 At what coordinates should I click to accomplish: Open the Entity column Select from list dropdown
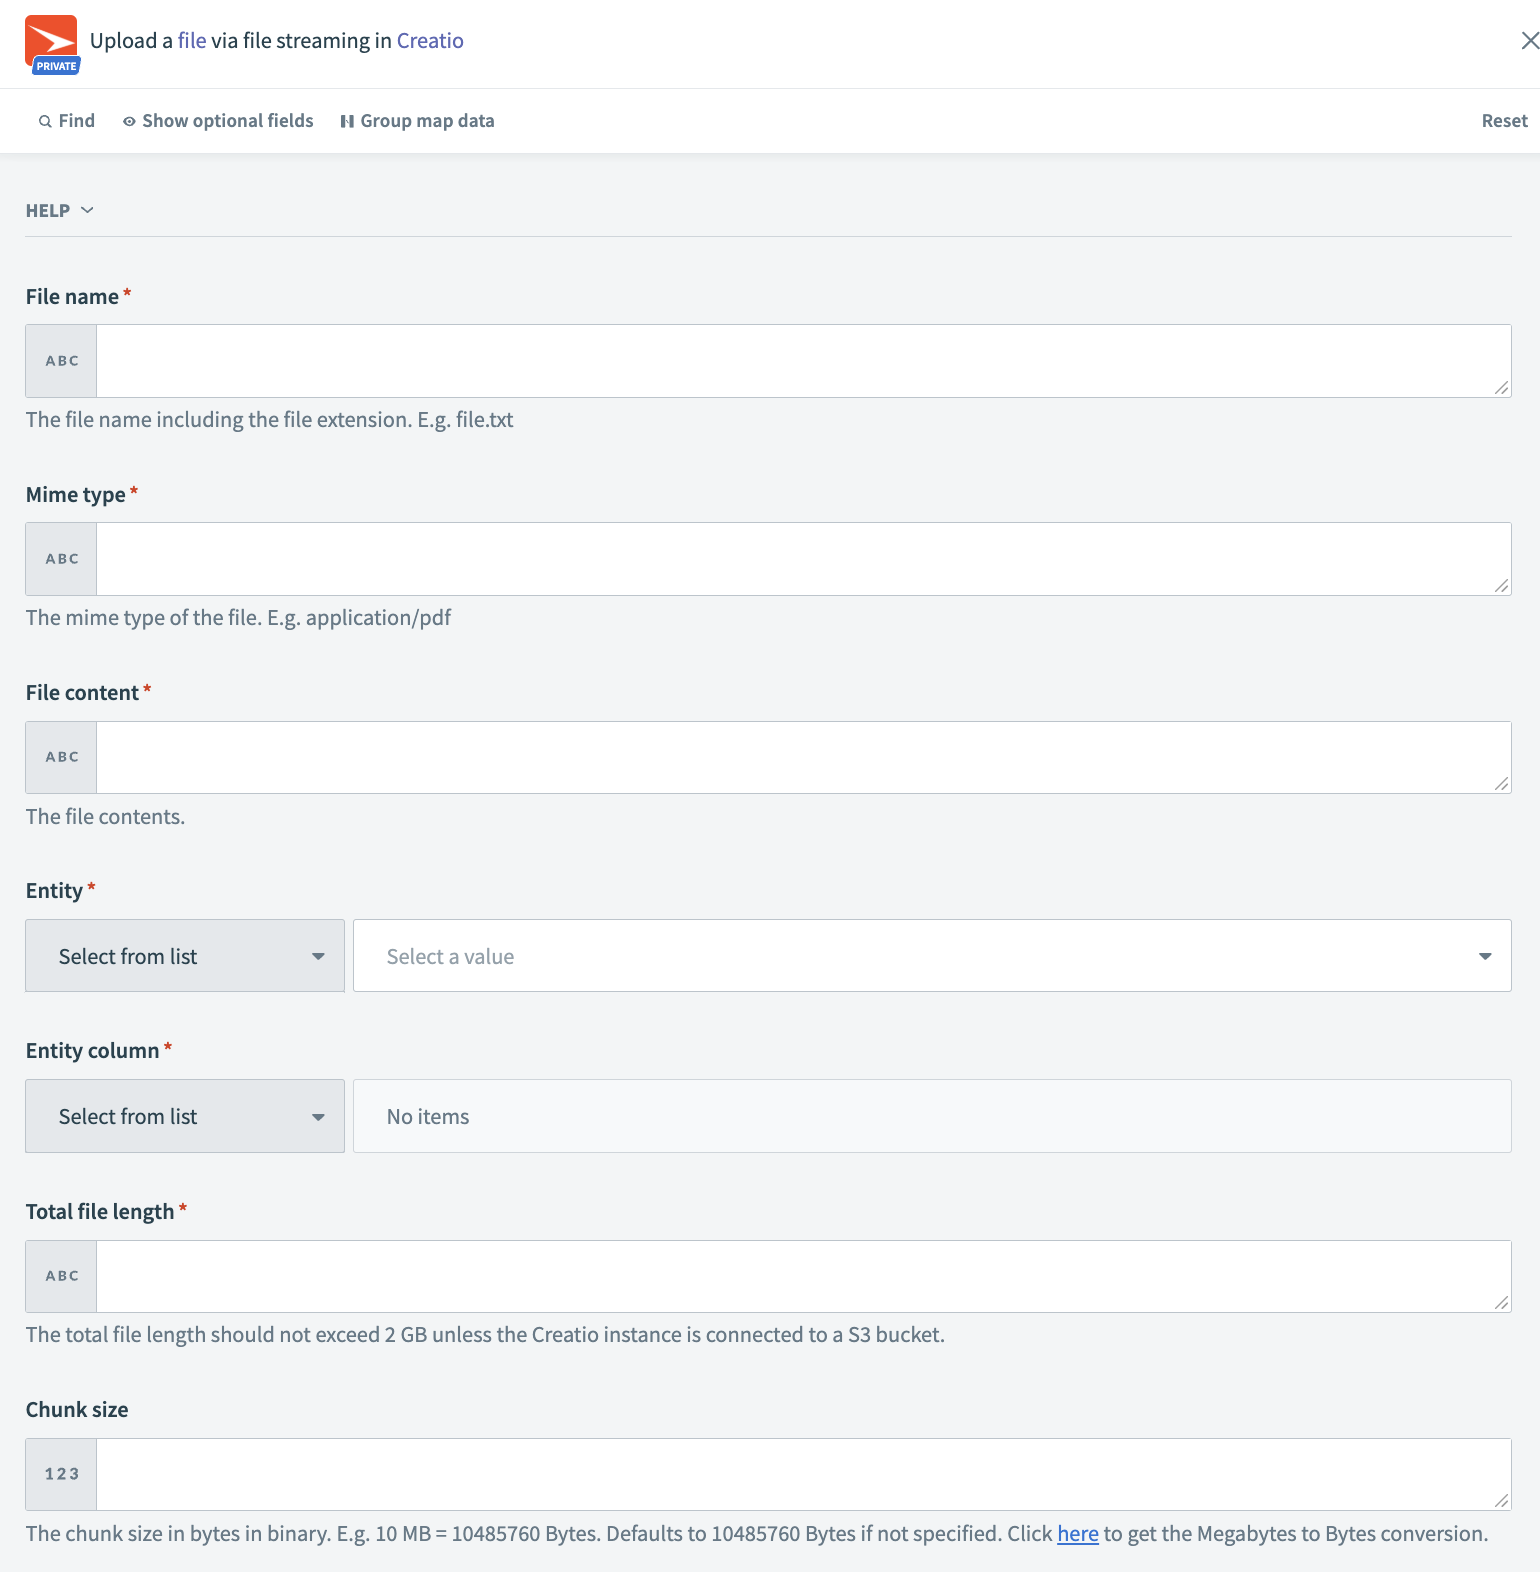[184, 1116]
